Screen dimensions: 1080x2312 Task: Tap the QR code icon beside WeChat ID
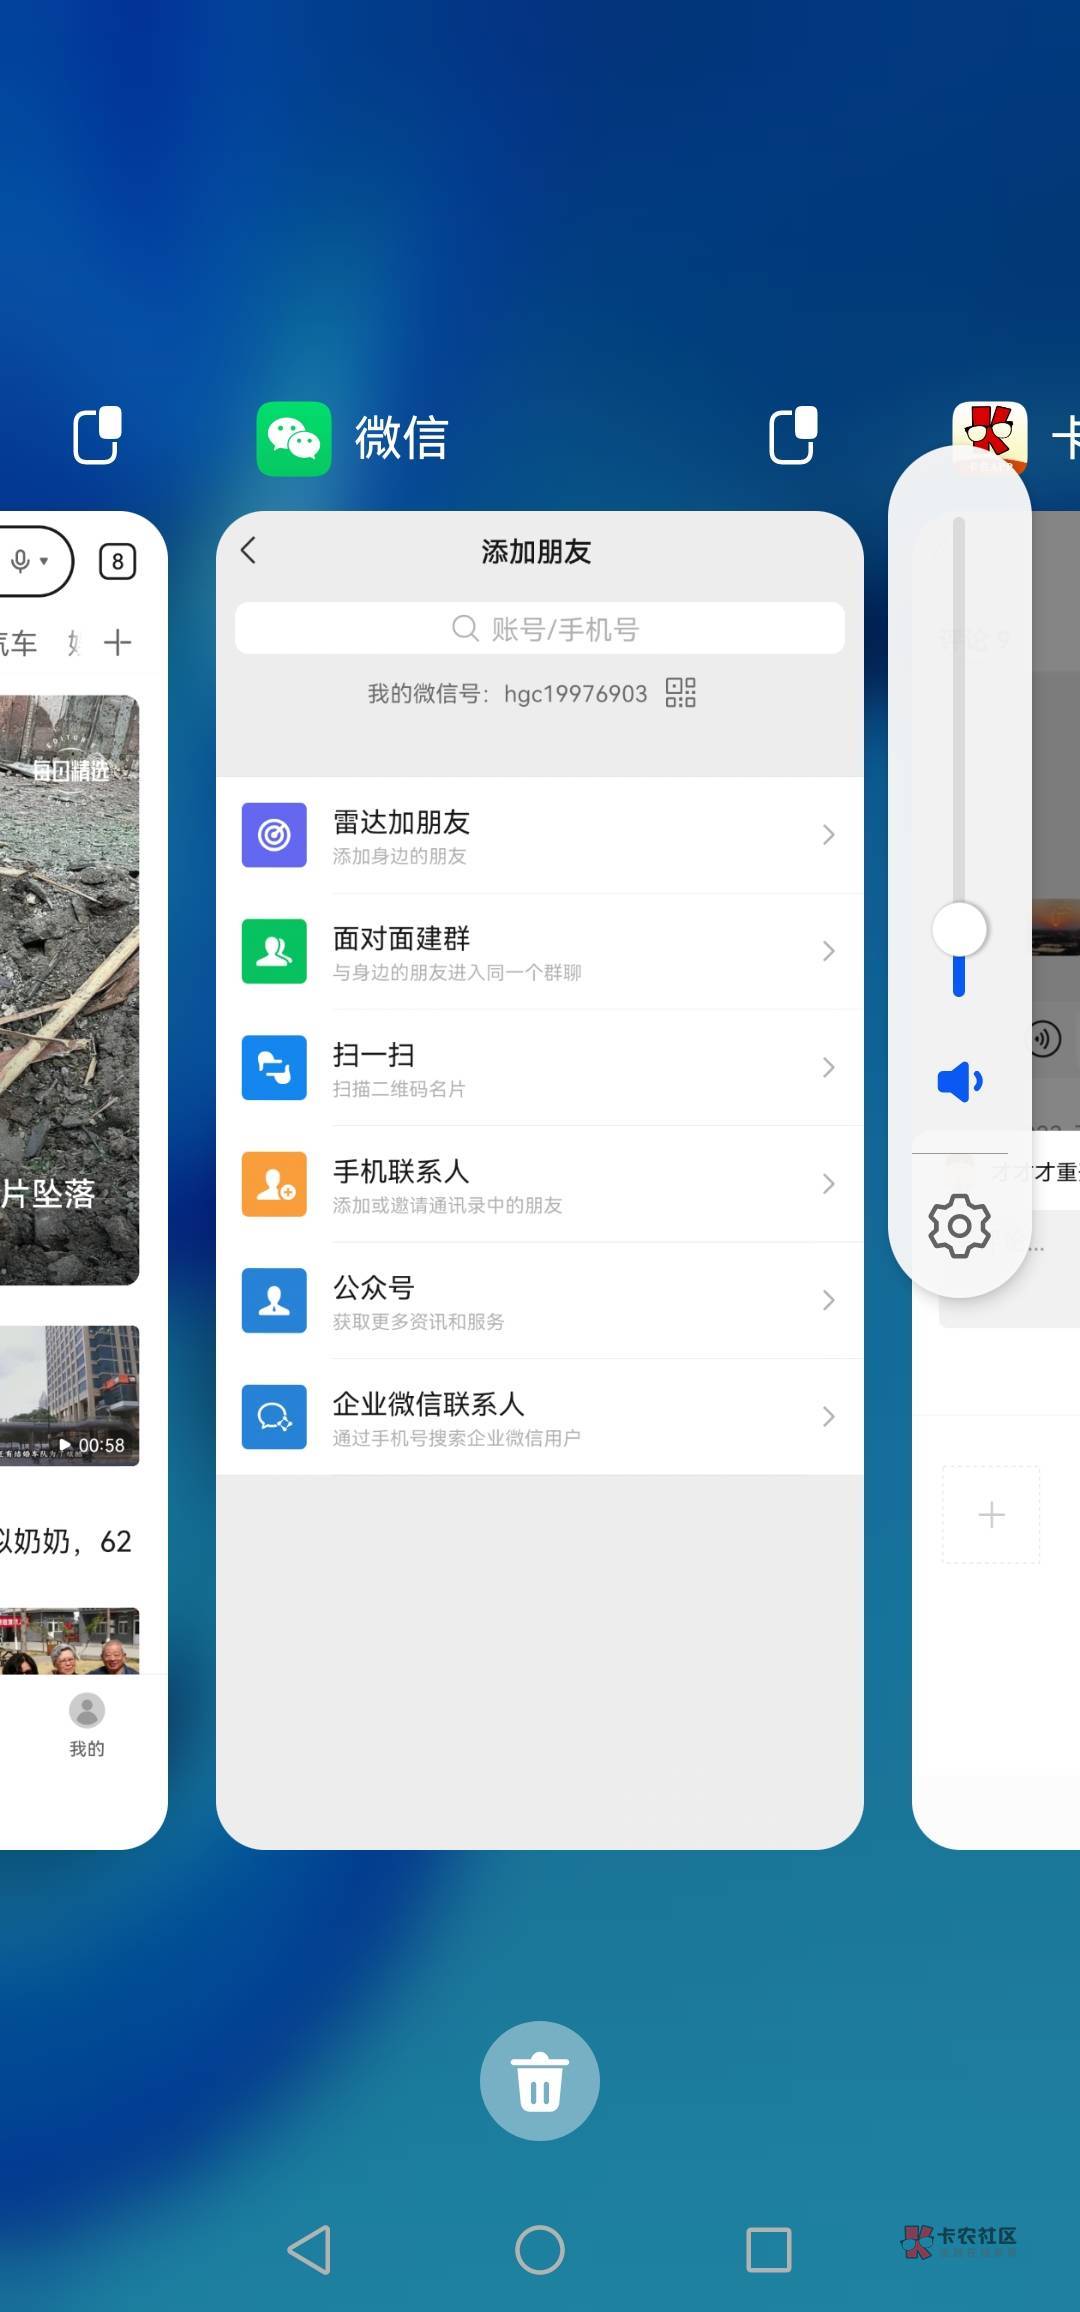681,692
